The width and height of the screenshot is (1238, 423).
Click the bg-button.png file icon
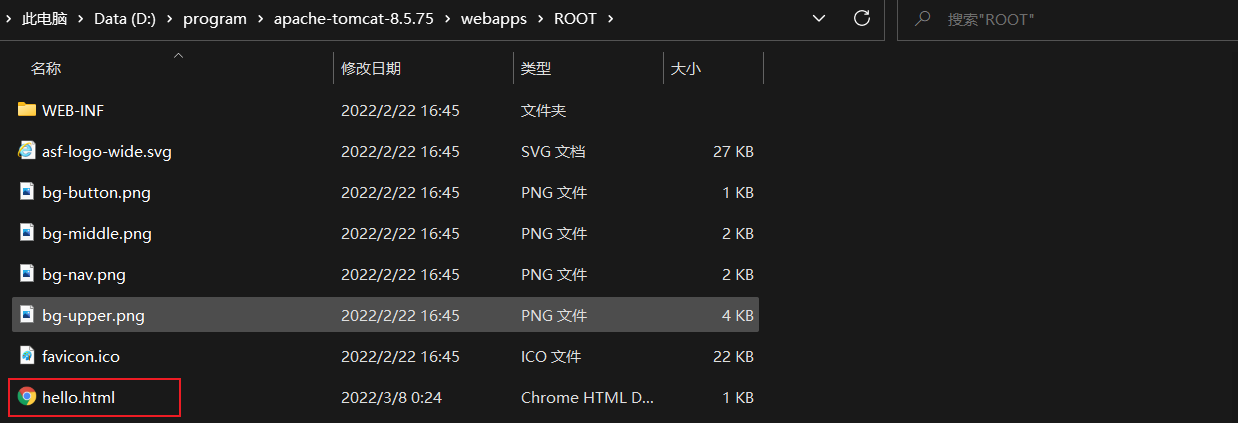[27, 192]
